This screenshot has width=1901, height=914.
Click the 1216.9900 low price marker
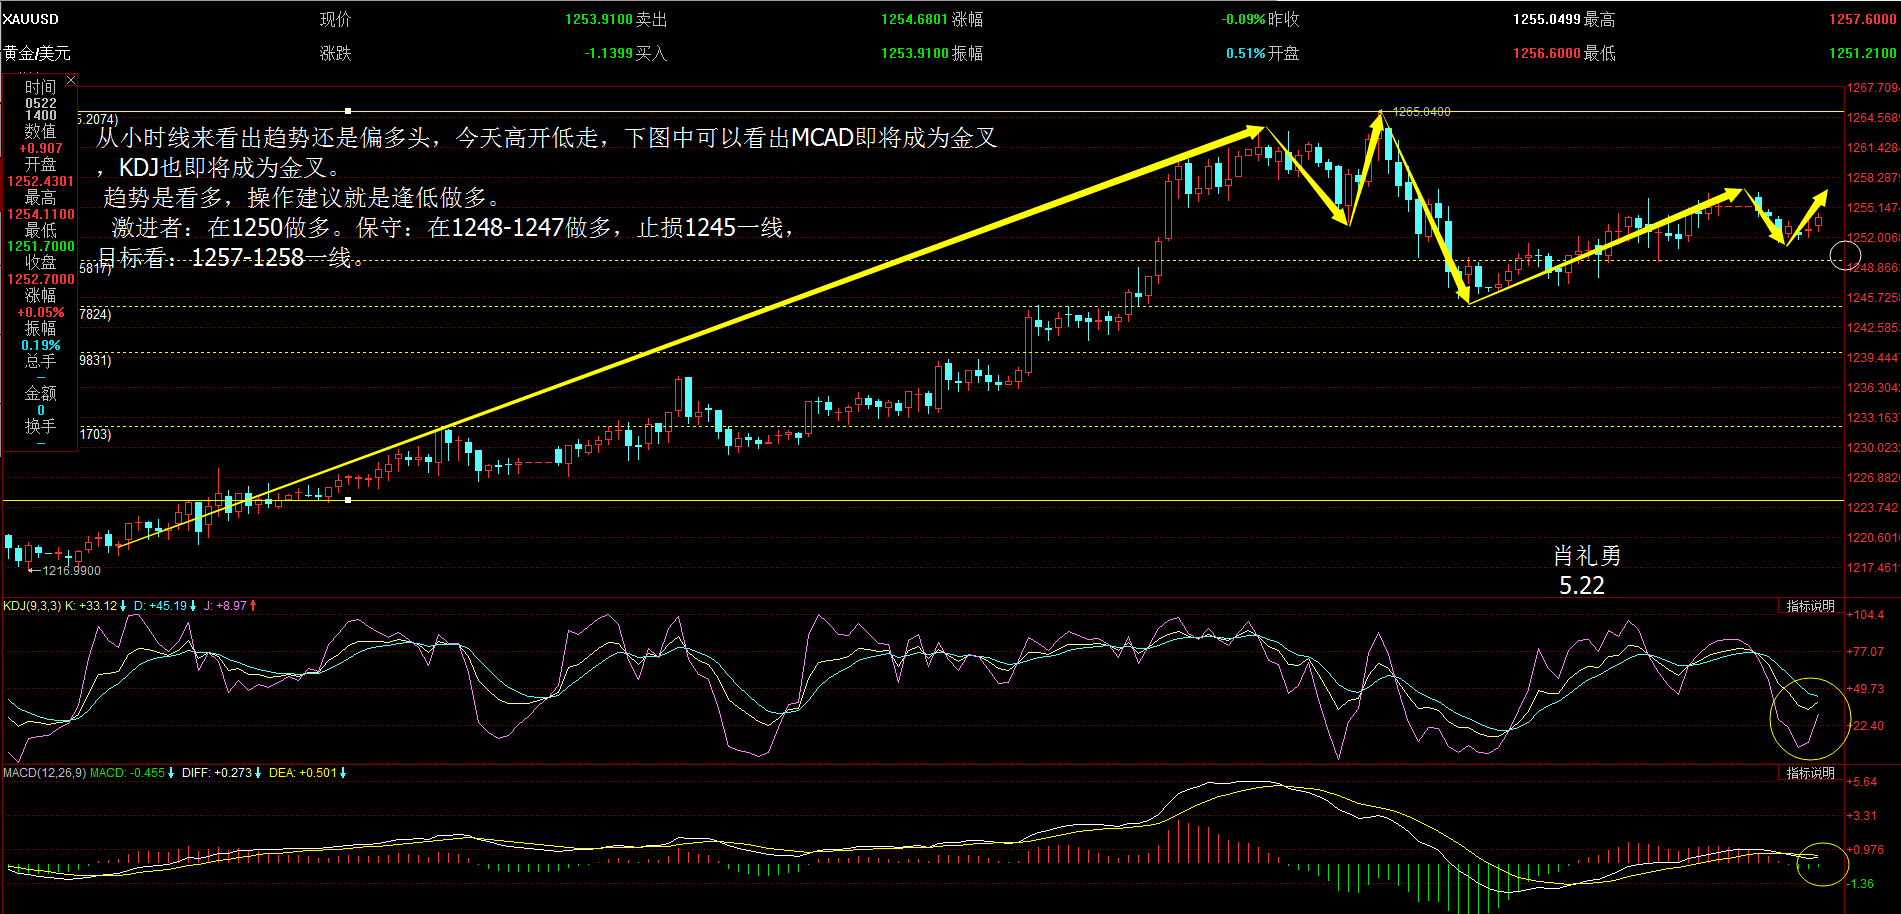[71, 570]
